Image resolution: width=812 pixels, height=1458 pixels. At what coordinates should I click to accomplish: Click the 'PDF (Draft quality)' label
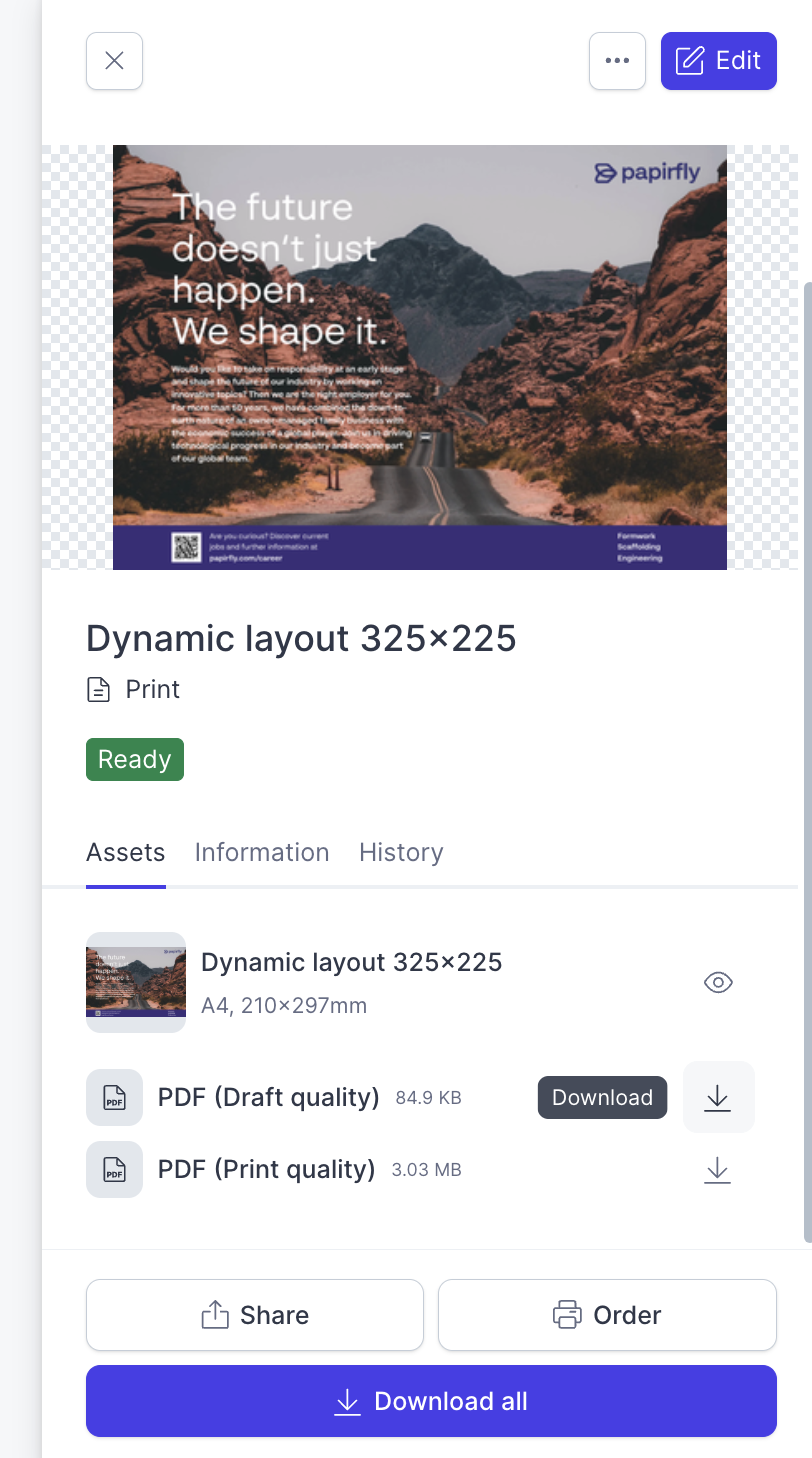[x=269, y=1097]
